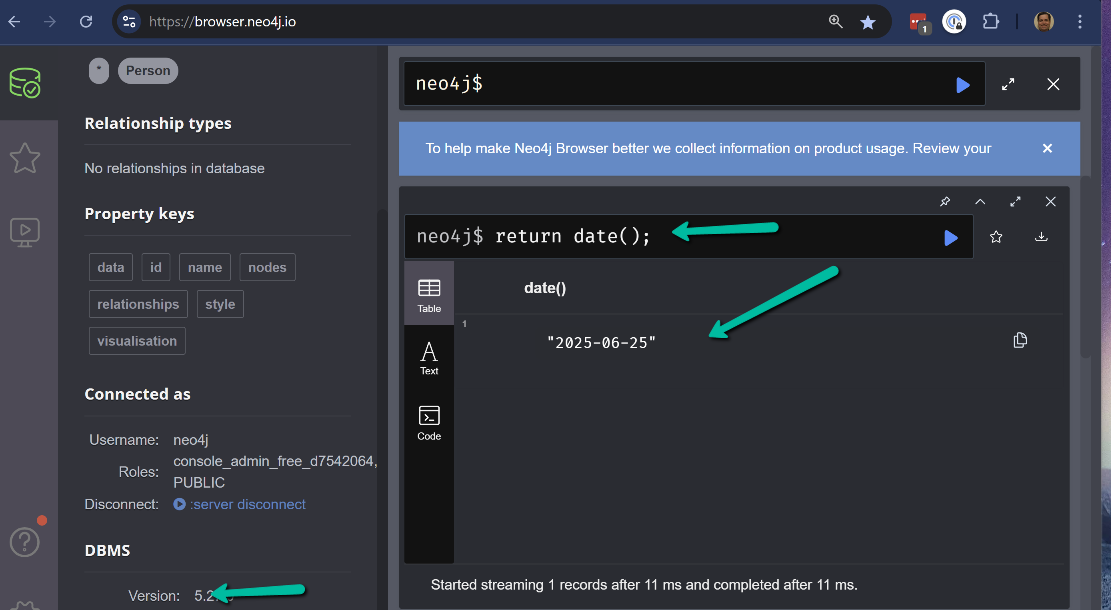This screenshot has height=610, width=1111.
Task: Open the zoom magnifier in address bar
Action: point(836,22)
